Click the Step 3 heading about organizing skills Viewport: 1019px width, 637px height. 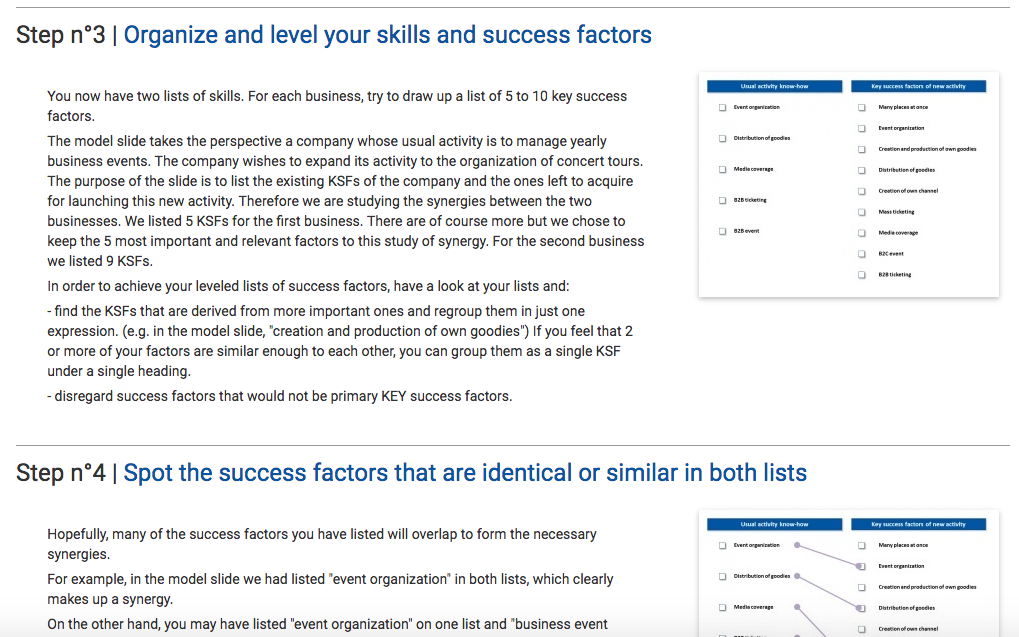(333, 34)
